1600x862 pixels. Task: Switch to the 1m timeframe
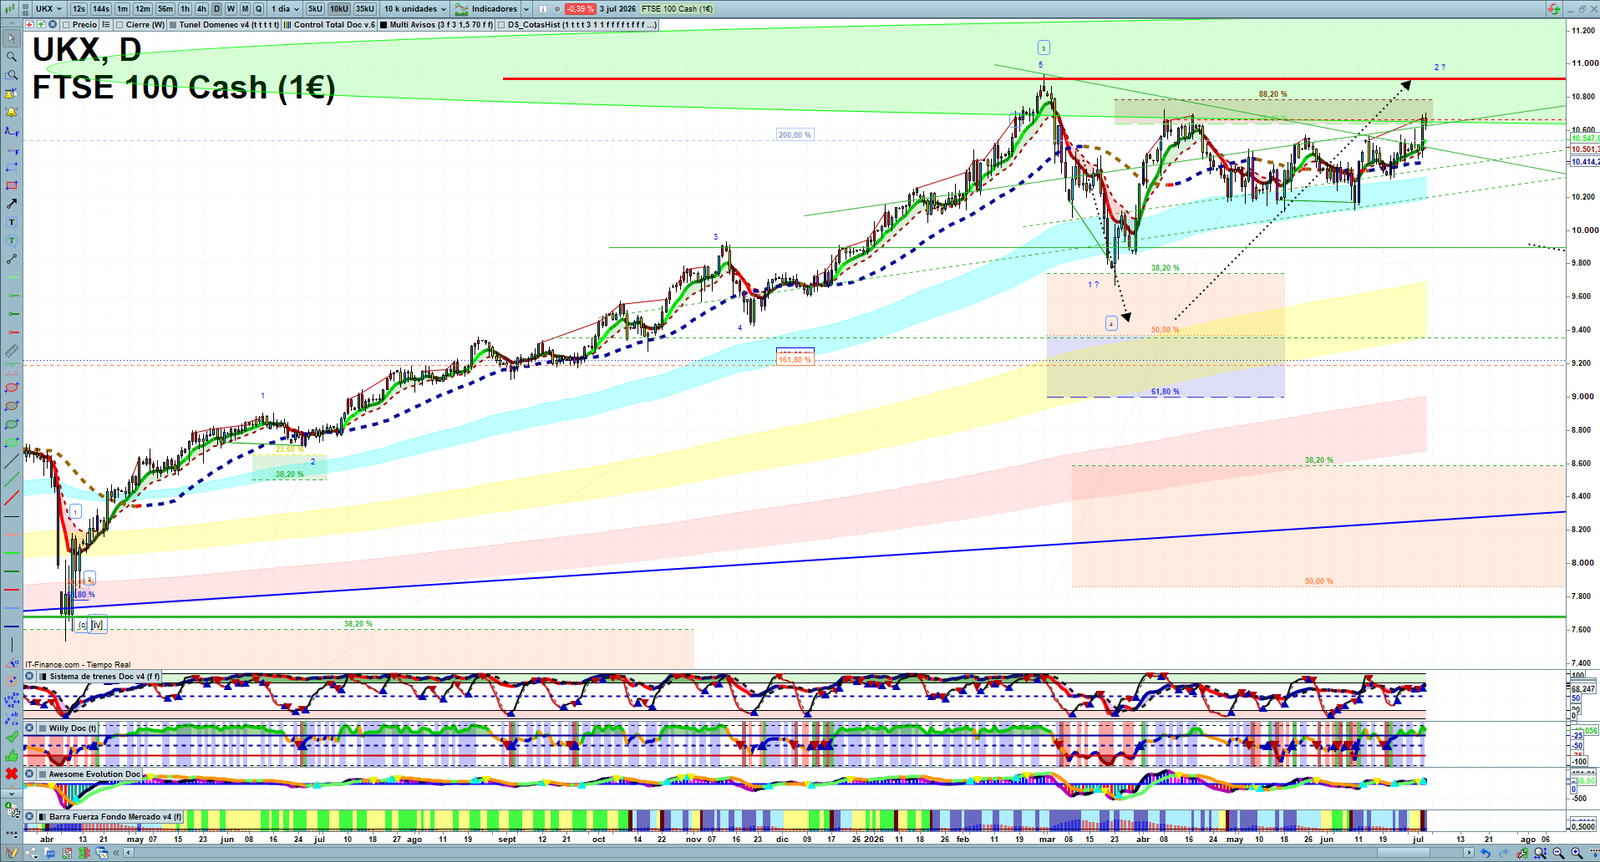(122, 9)
